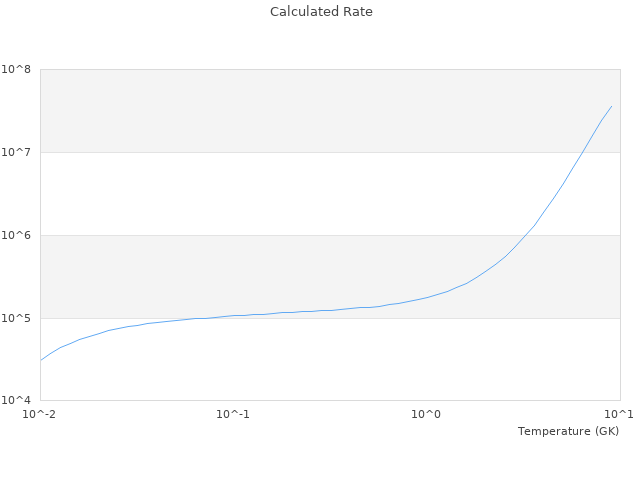Select the "Temperature (GK)" x-axis title
Viewport: 640px width, 480px height.
tap(568, 431)
